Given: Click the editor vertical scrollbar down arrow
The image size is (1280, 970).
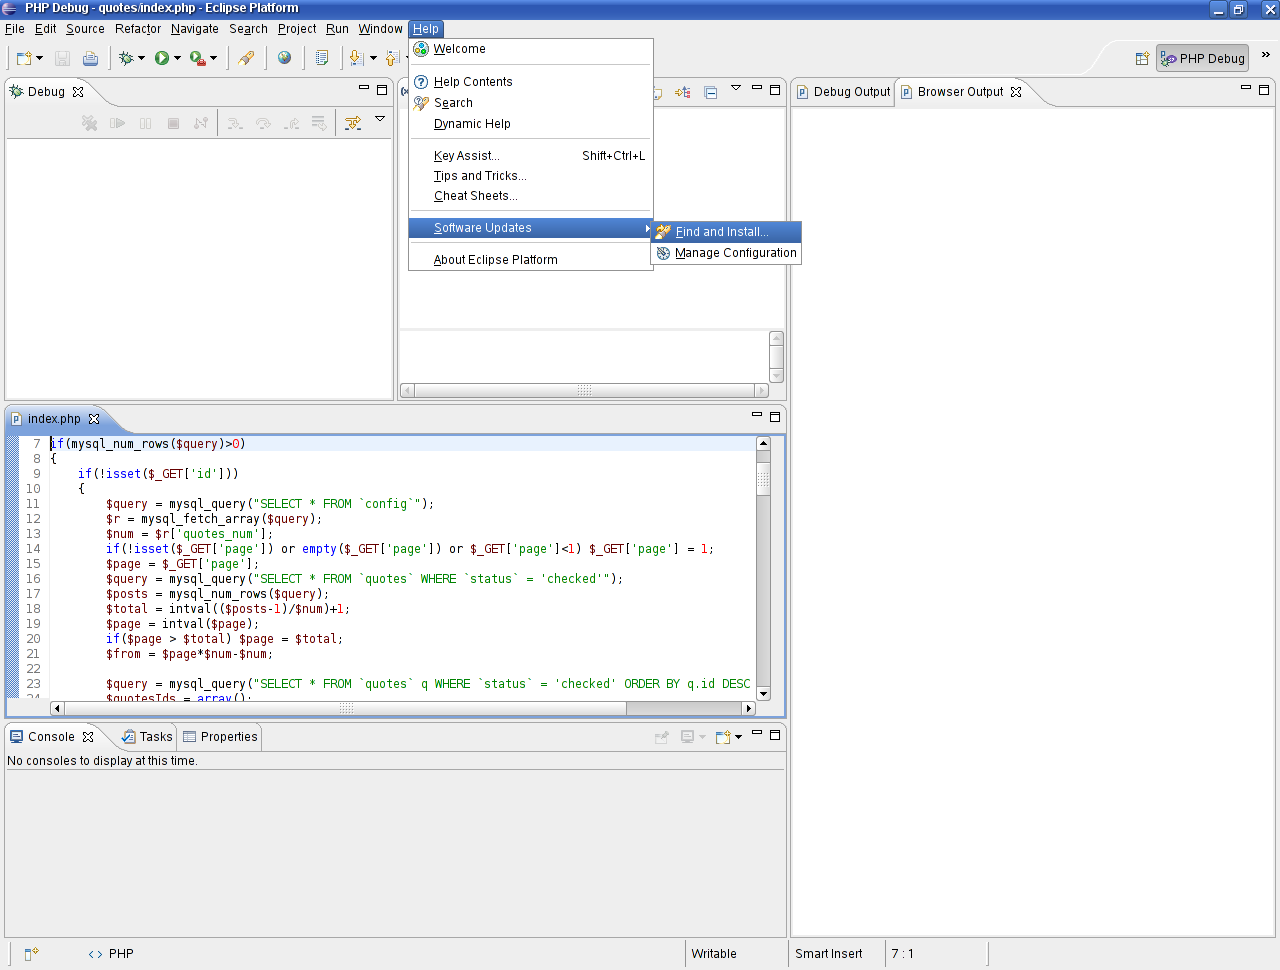Looking at the screenshot, I should pos(763,693).
